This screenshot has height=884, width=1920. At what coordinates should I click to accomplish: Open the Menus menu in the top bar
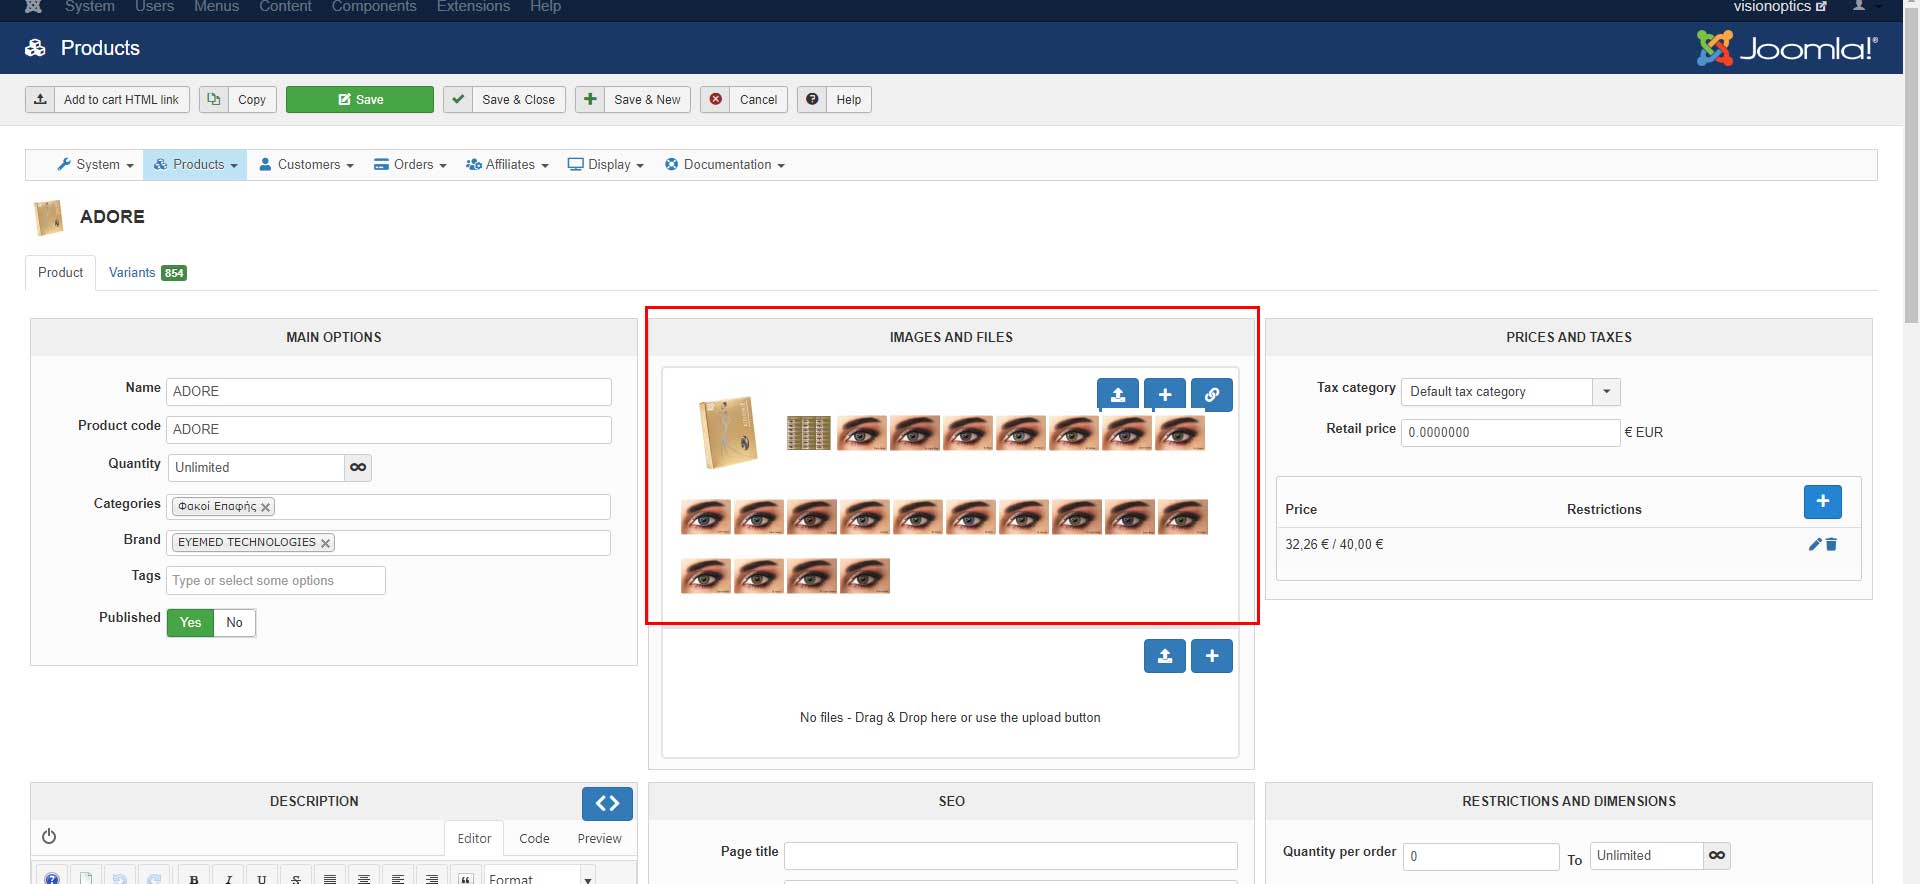(216, 7)
